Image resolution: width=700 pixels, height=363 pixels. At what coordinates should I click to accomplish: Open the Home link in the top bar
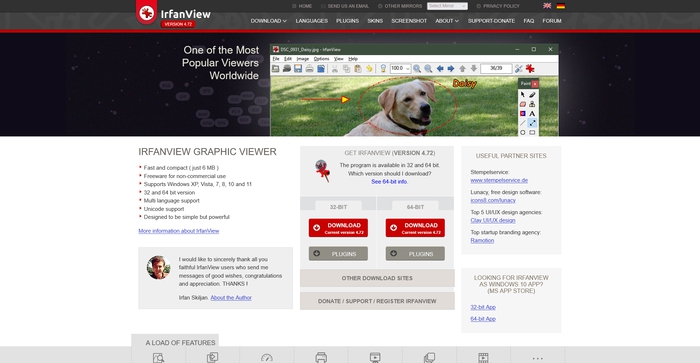302,6
